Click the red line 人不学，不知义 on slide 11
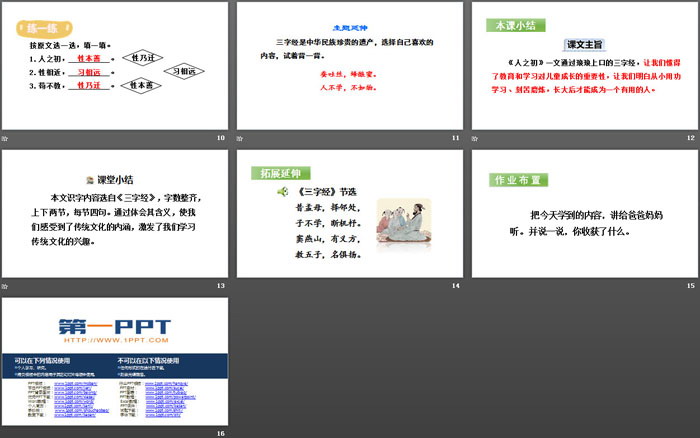This screenshot has width=700, height=438. [x=348, y=88]
